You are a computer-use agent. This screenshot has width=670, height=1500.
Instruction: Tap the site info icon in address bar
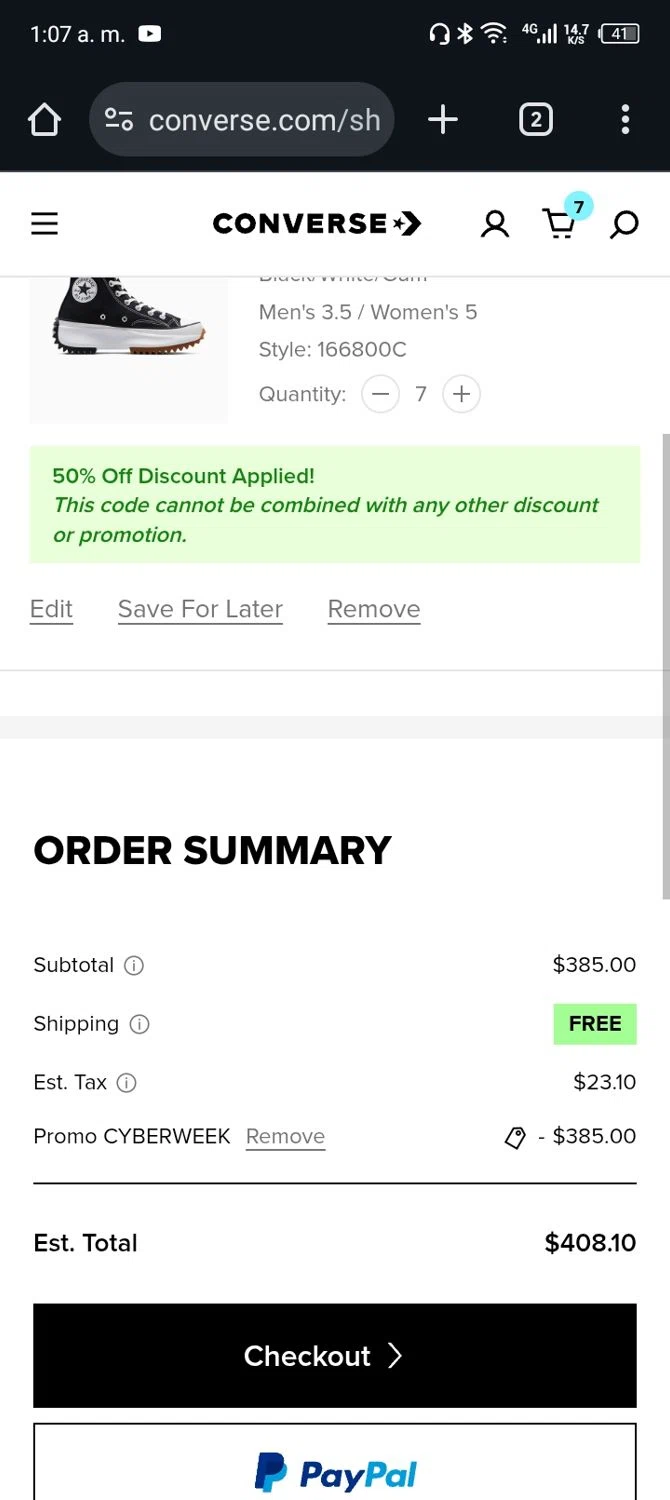119,121
